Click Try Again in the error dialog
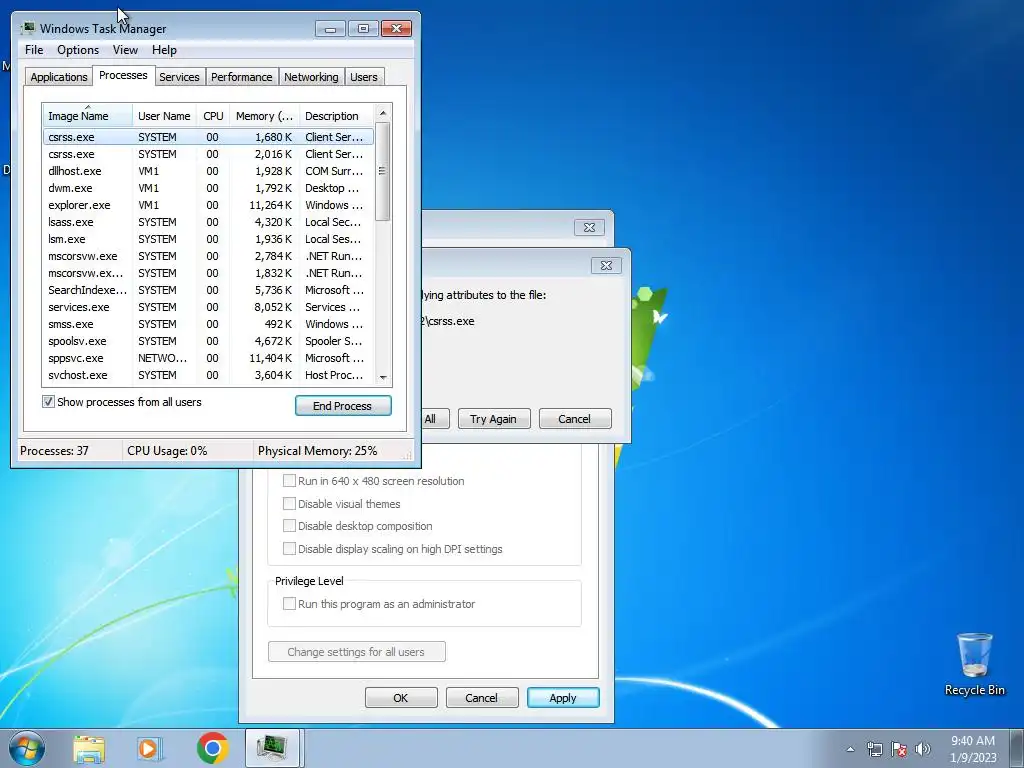Screen dimensions: 1024x768 click(494, 419)
